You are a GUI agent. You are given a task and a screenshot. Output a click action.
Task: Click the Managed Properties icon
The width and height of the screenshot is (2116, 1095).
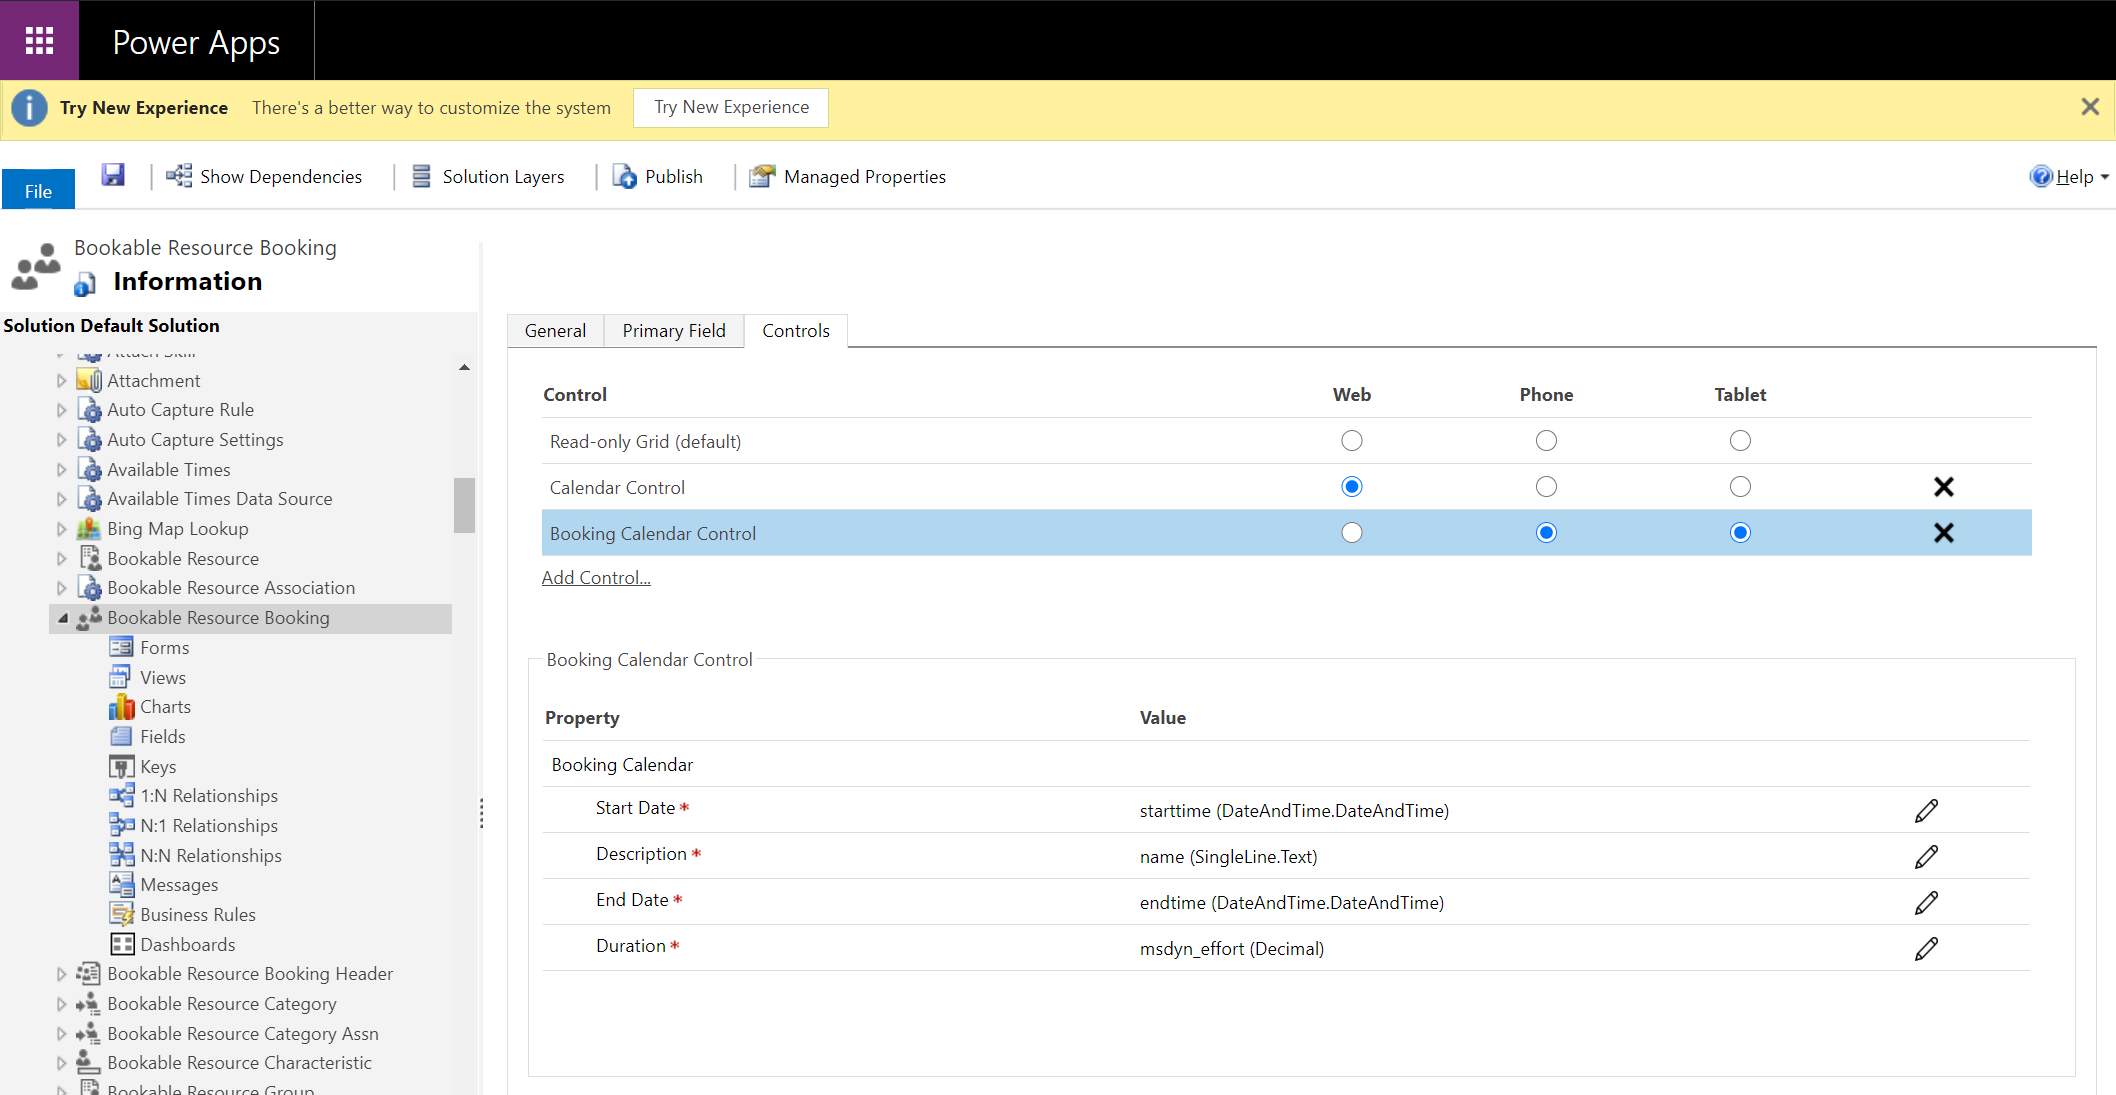pyautogui.click(x=763, y=175)
